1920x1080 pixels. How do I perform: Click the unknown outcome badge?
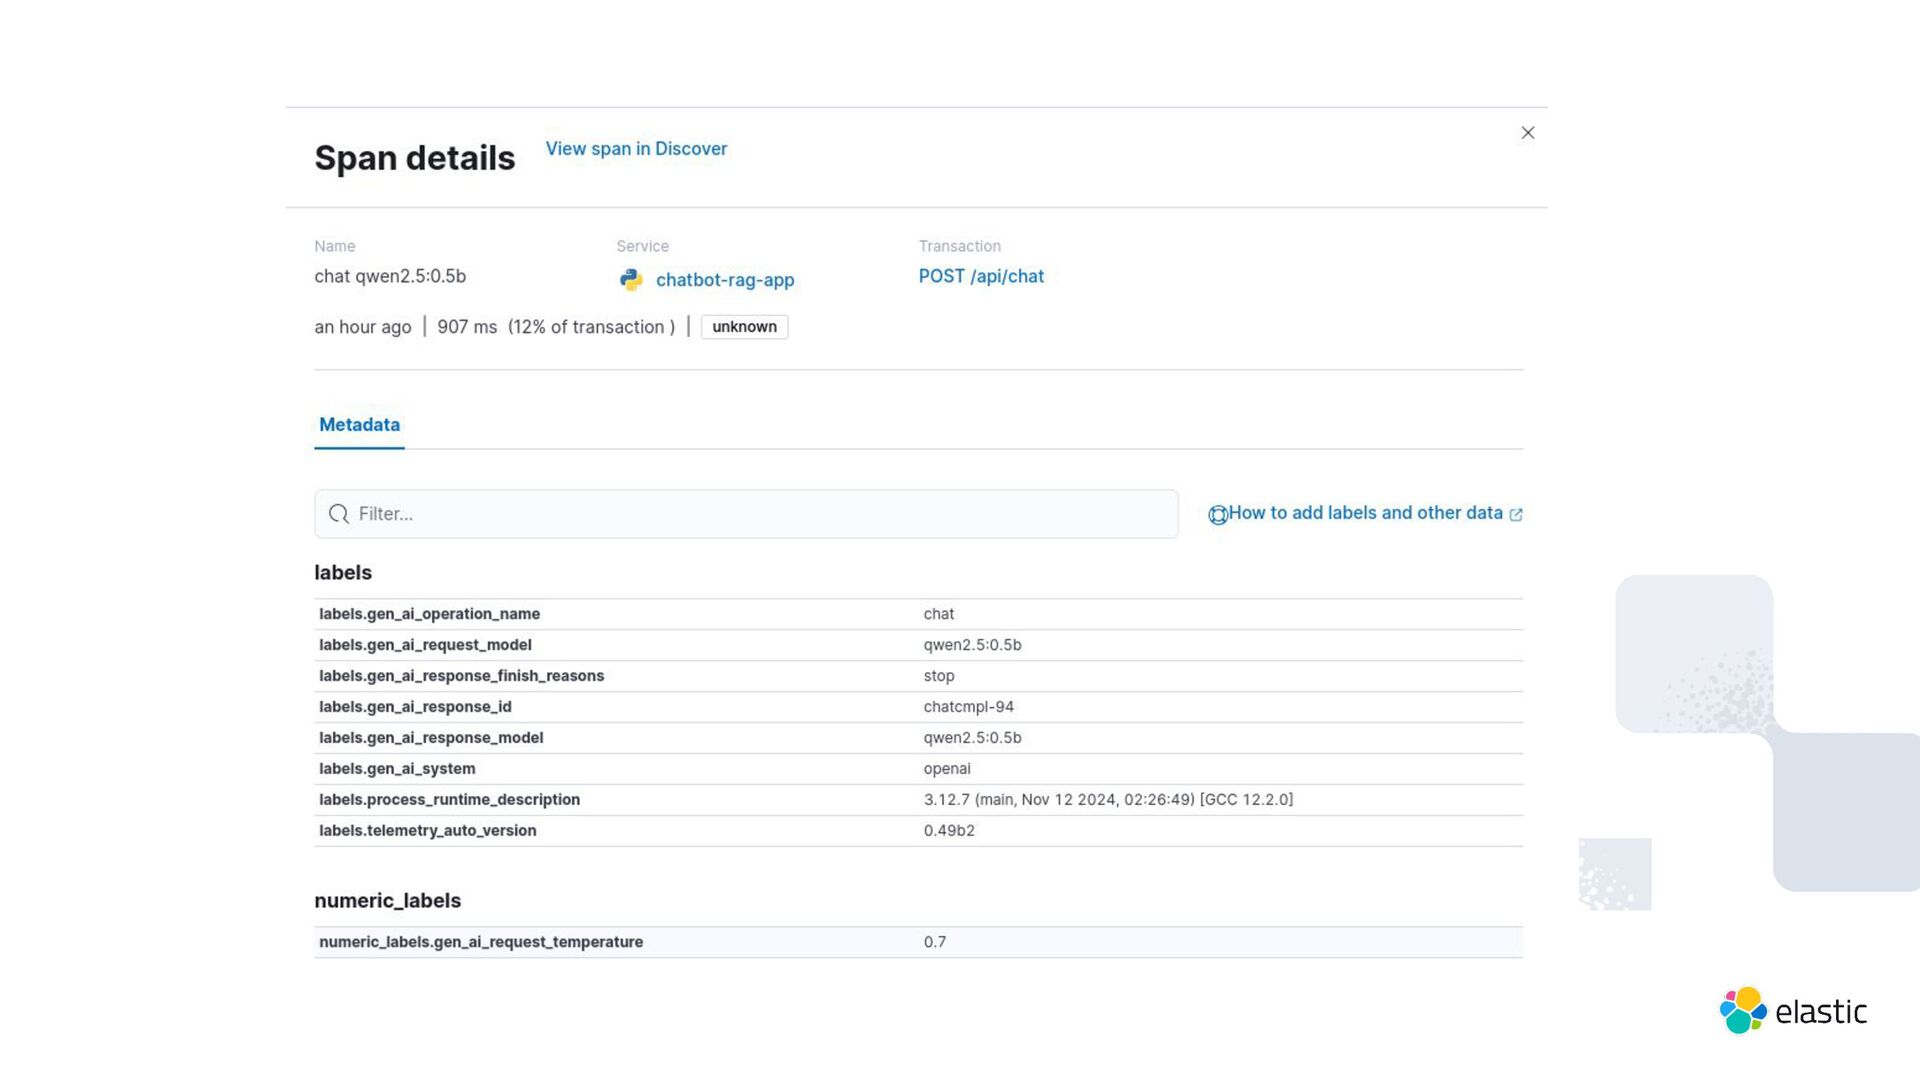tap(744, 327)
